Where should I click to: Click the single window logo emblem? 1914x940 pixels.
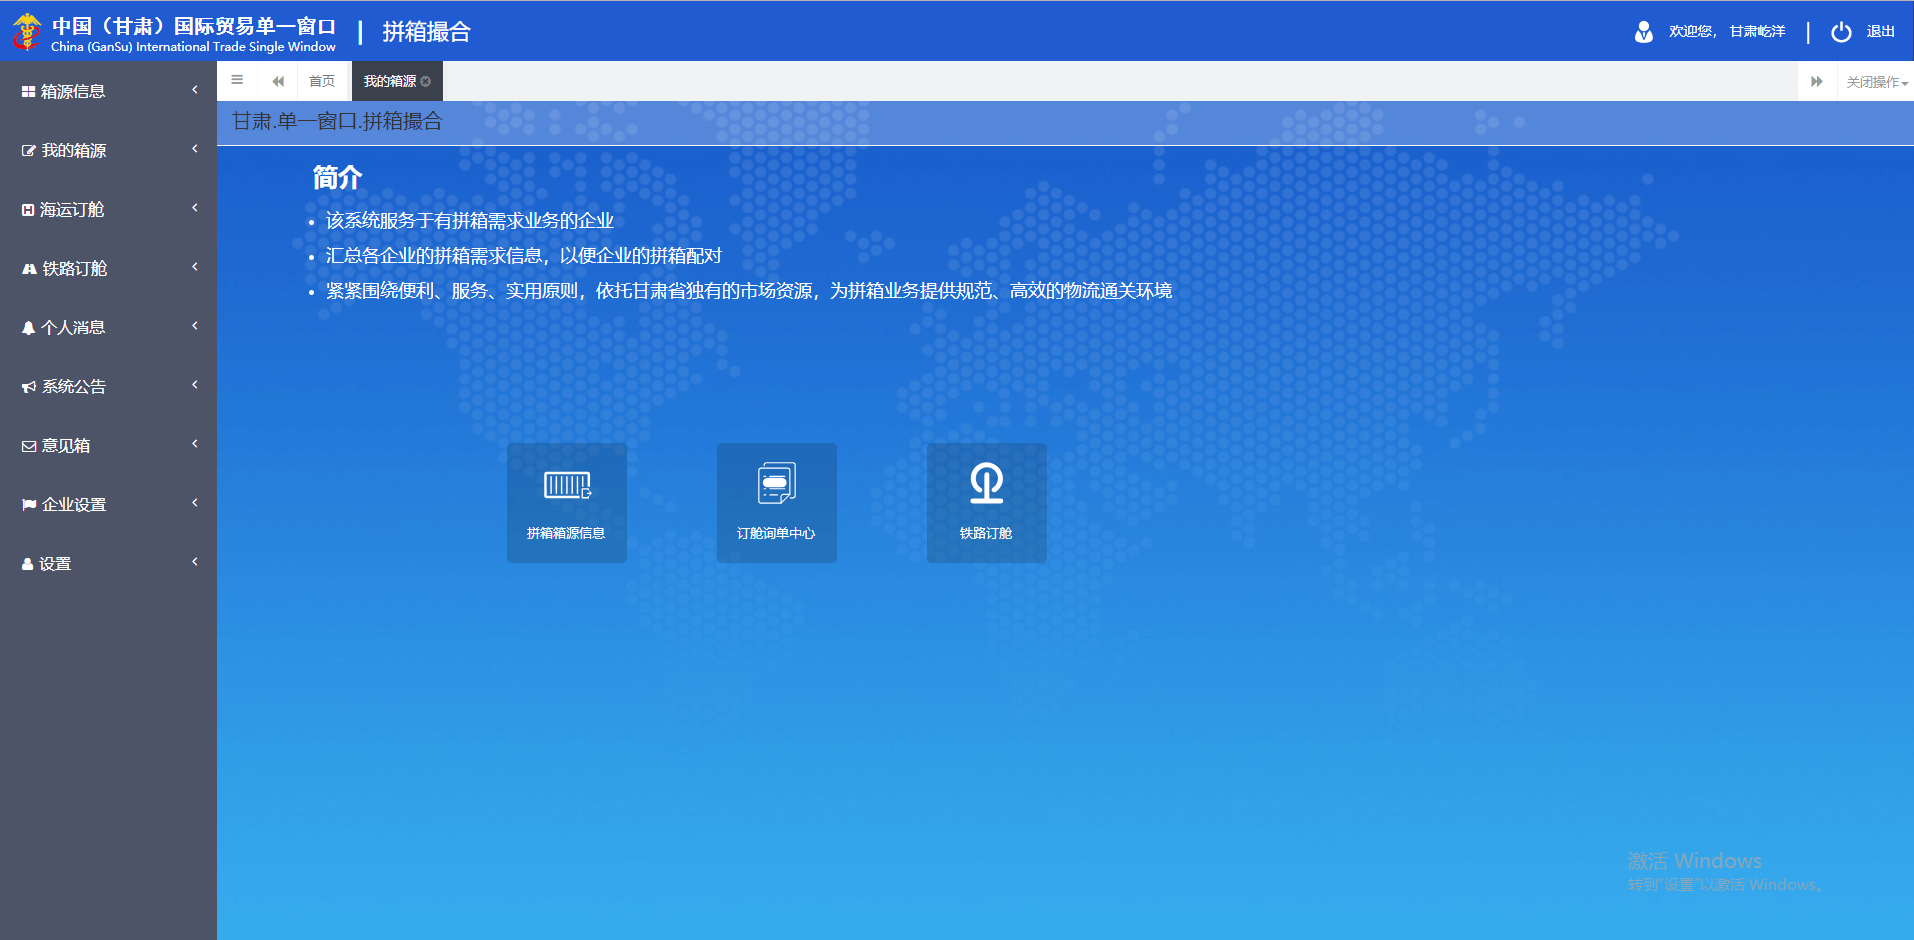(27, 32)
